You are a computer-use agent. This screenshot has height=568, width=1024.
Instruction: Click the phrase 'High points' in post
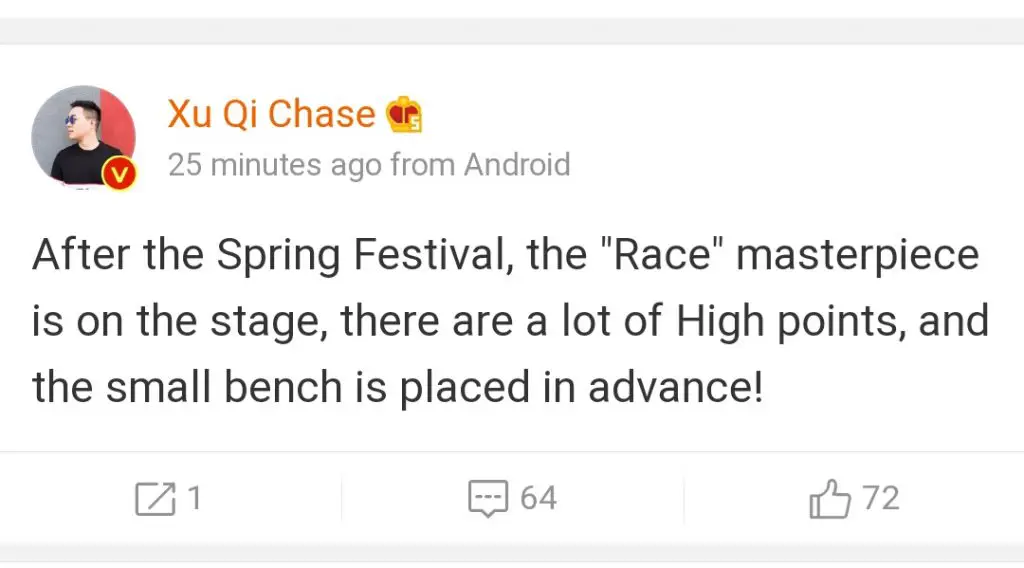[792, 321]
